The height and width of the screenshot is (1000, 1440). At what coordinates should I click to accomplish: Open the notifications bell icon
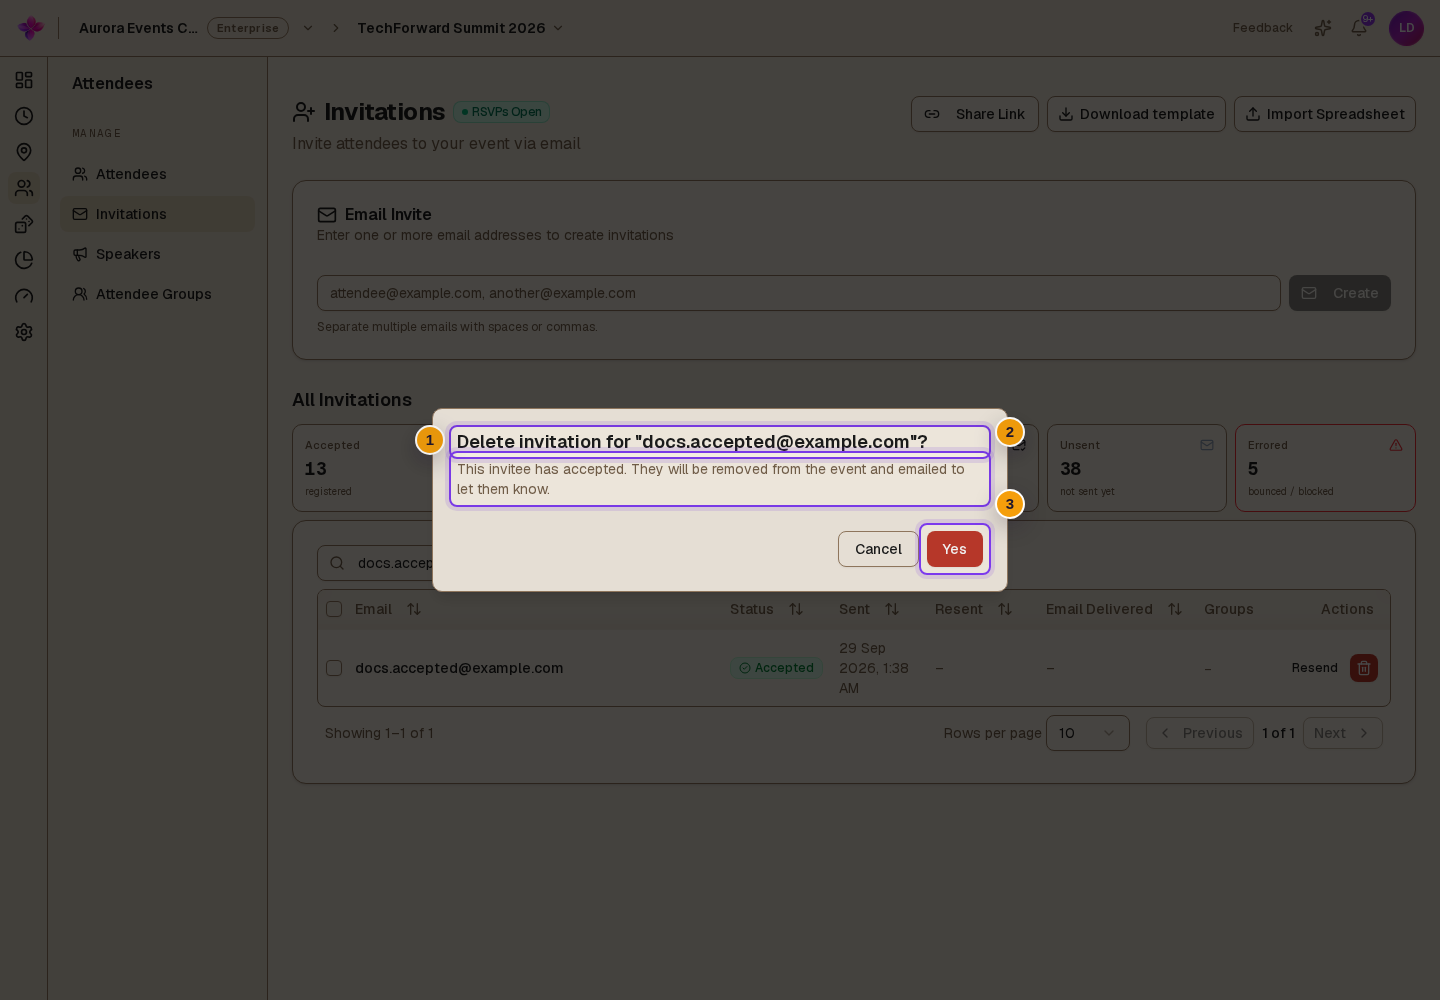(x=1359, y=28)
